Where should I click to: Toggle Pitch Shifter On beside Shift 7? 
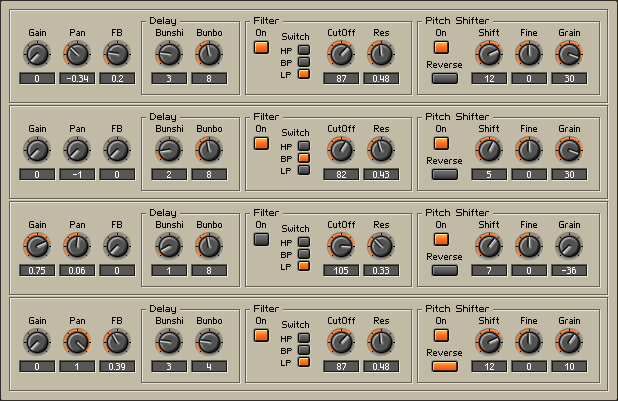[x=441, y=239]
